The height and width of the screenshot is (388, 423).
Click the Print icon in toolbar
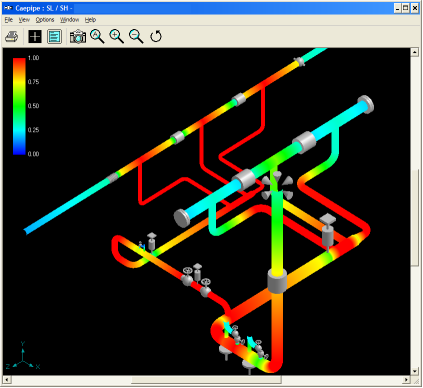tap(12, 36)
